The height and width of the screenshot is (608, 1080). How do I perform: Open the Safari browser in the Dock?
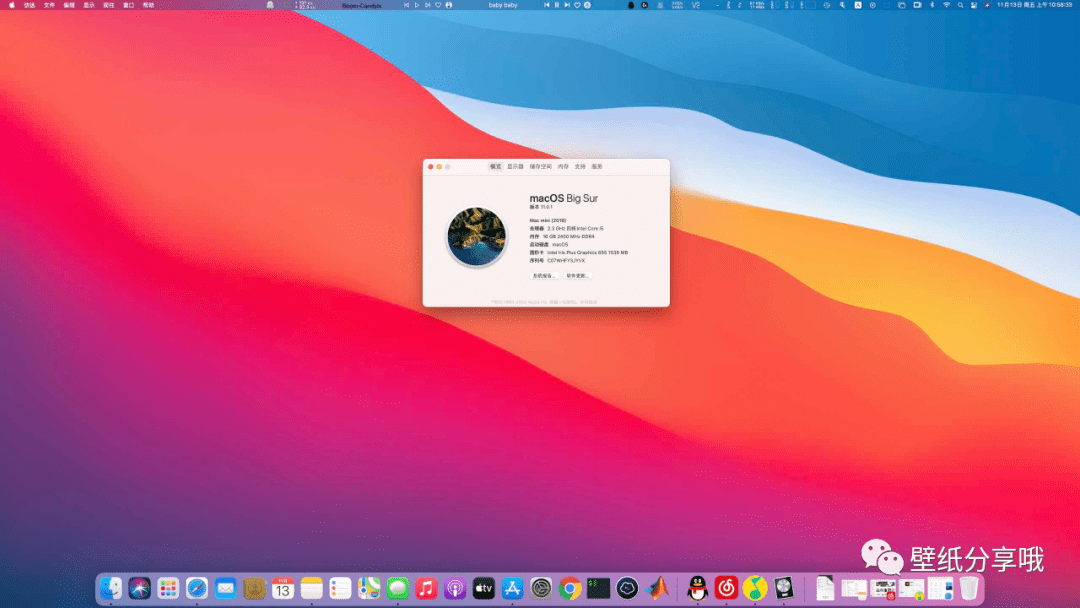197,588
